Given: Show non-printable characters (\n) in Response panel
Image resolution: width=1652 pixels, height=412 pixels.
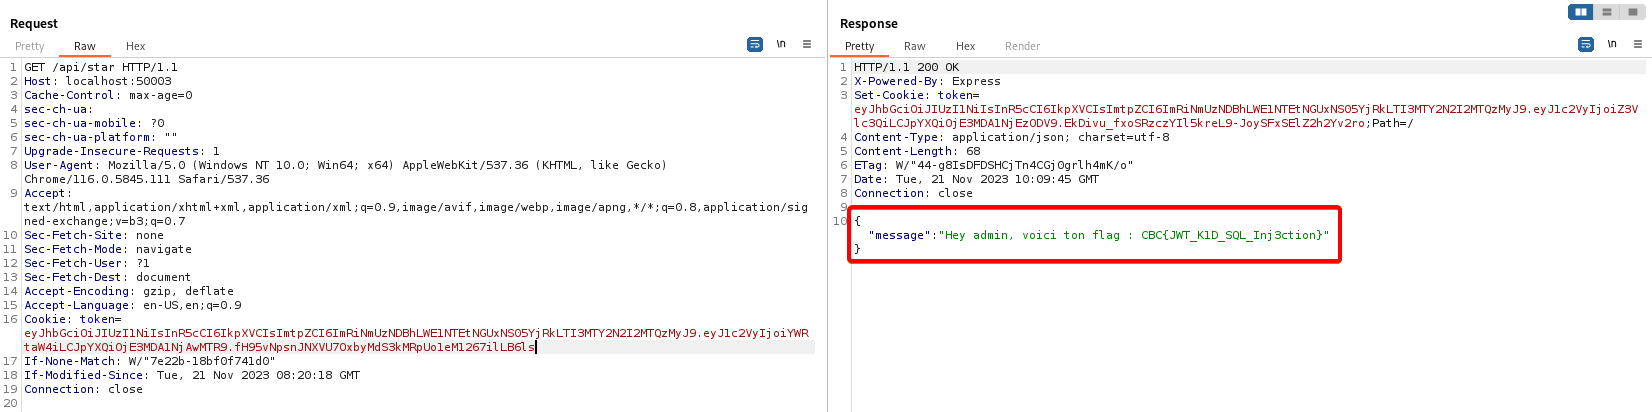Looking at the screenshot, I should [1612, 45].
